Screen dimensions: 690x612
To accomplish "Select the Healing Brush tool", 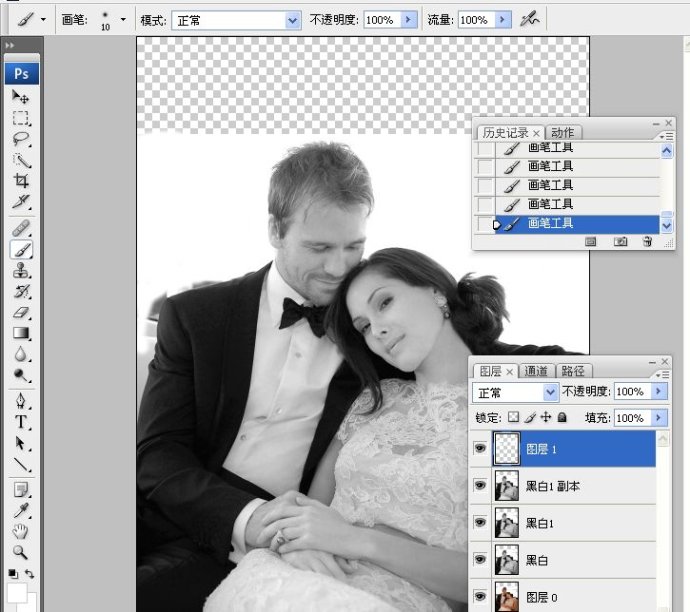I will coord(20,228).
